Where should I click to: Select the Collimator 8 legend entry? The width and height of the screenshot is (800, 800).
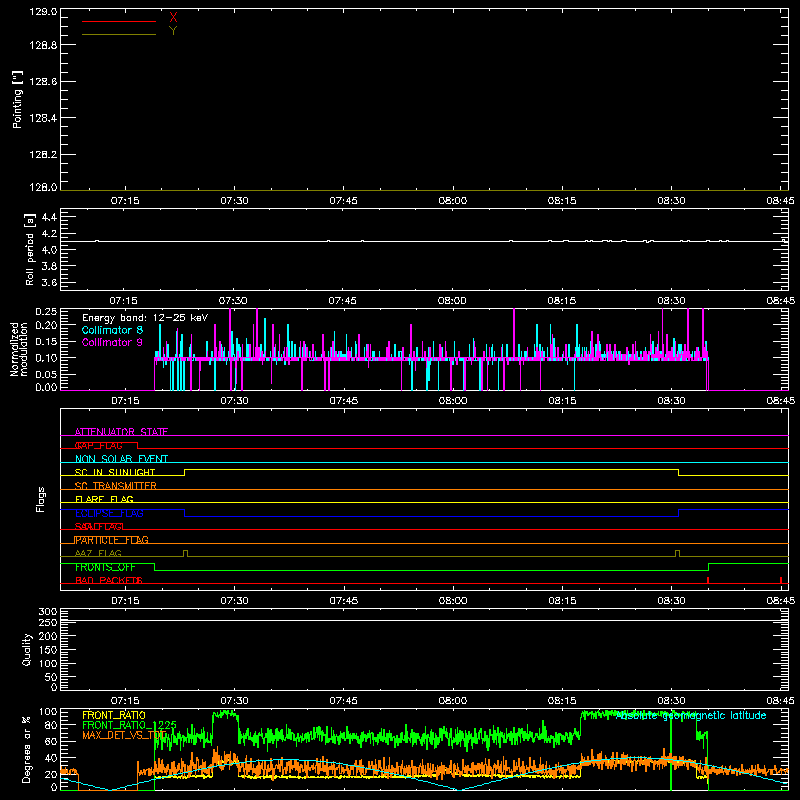[112, 330]
